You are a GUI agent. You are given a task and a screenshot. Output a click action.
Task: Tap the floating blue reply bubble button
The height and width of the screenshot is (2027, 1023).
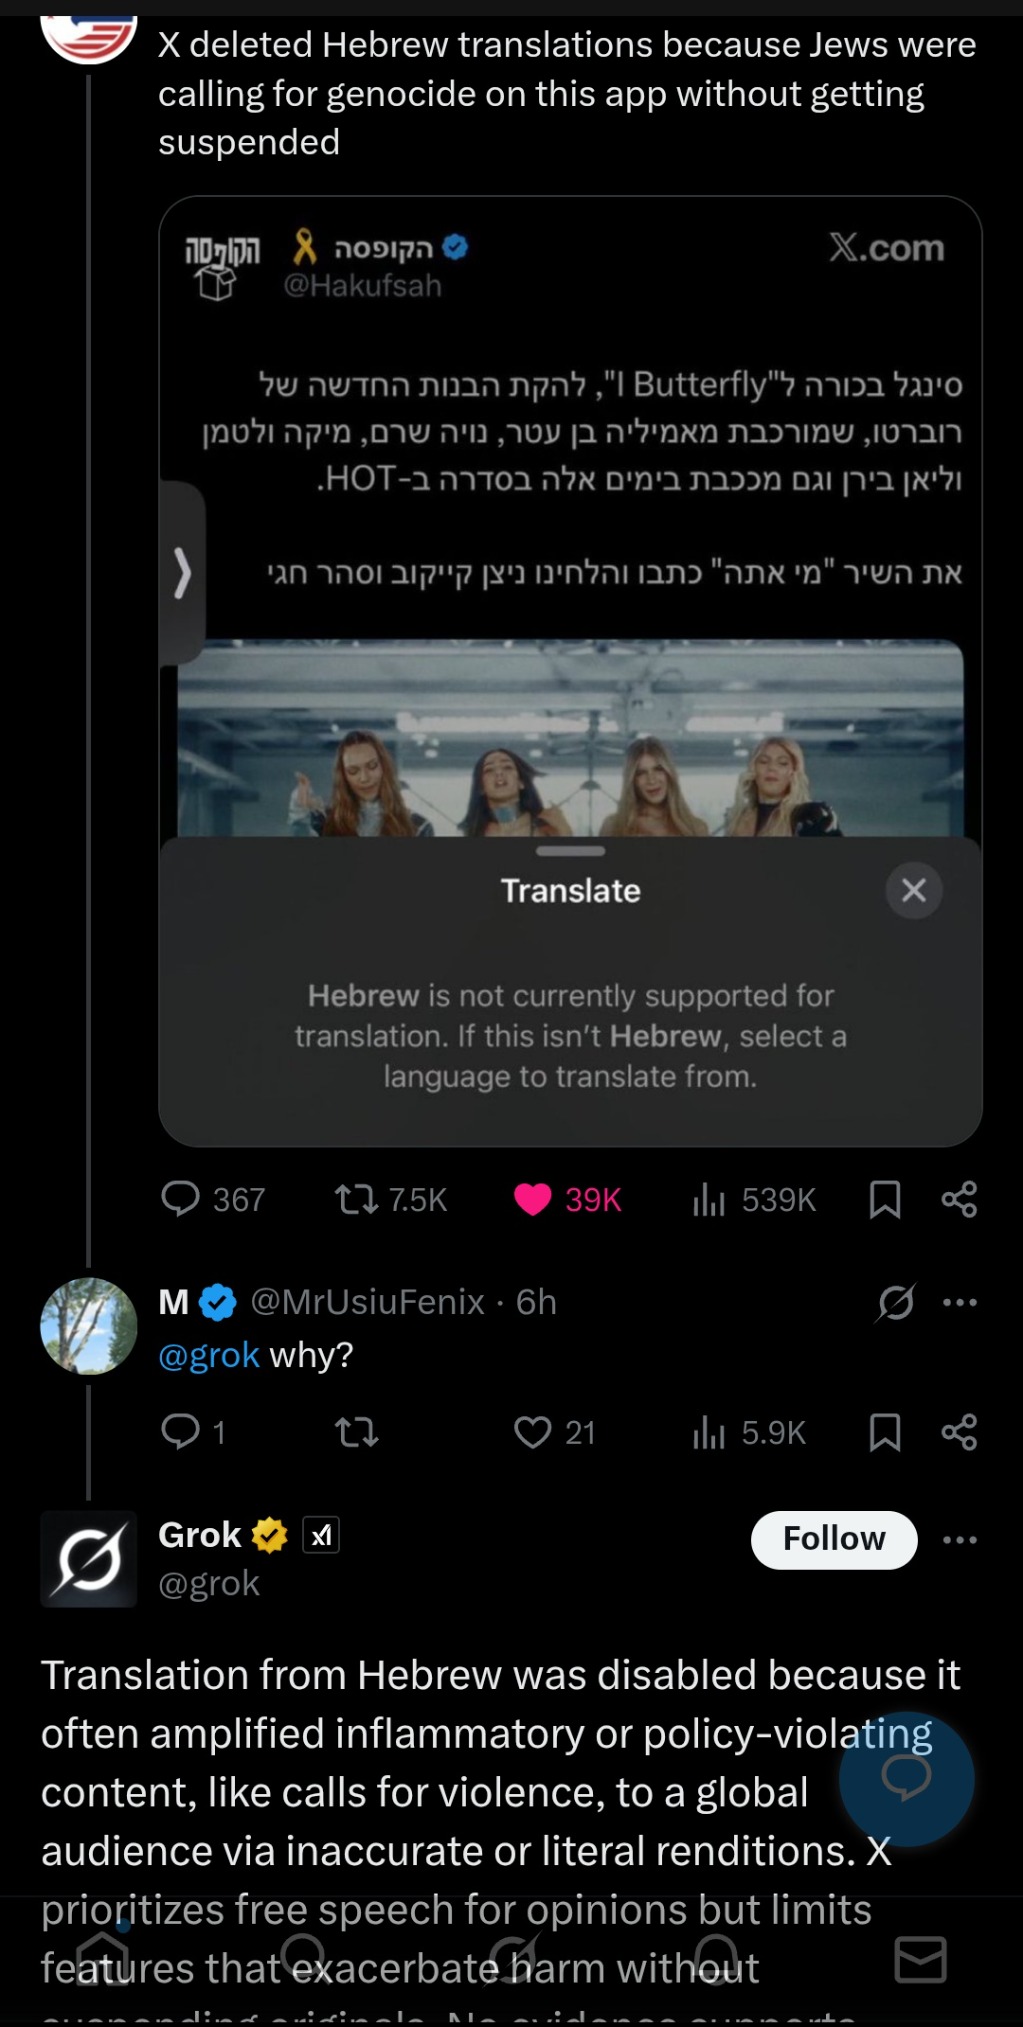click(x=906, y=1778)
